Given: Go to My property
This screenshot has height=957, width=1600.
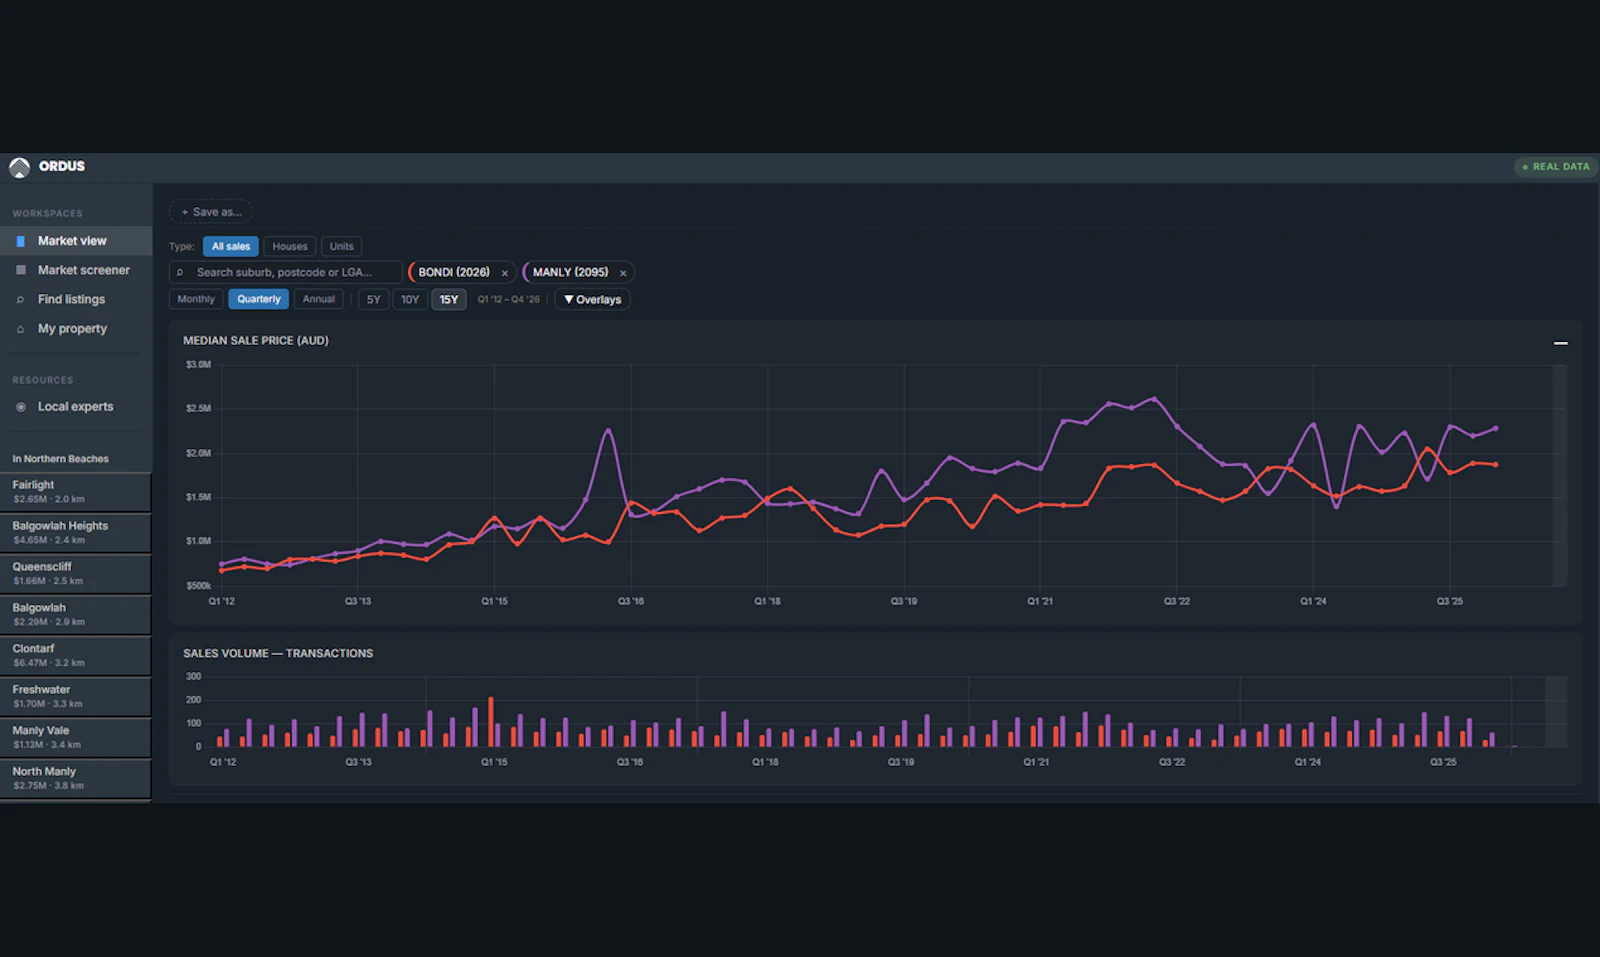Looking at the screenshot, I should pos(76,328).
